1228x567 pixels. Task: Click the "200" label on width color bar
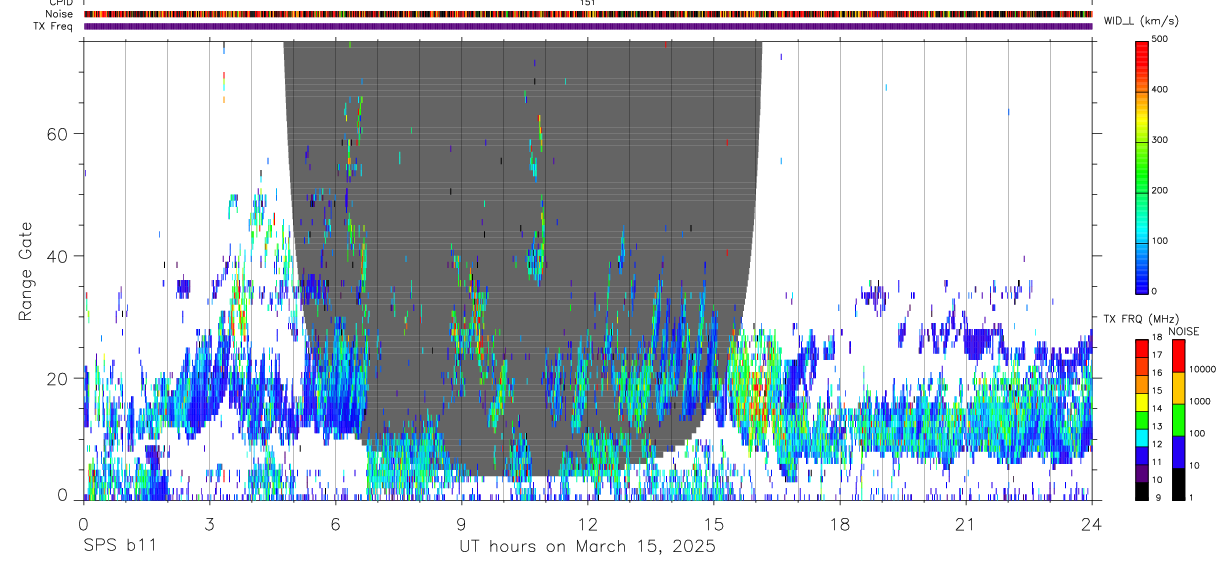(x=1160, y=190)
